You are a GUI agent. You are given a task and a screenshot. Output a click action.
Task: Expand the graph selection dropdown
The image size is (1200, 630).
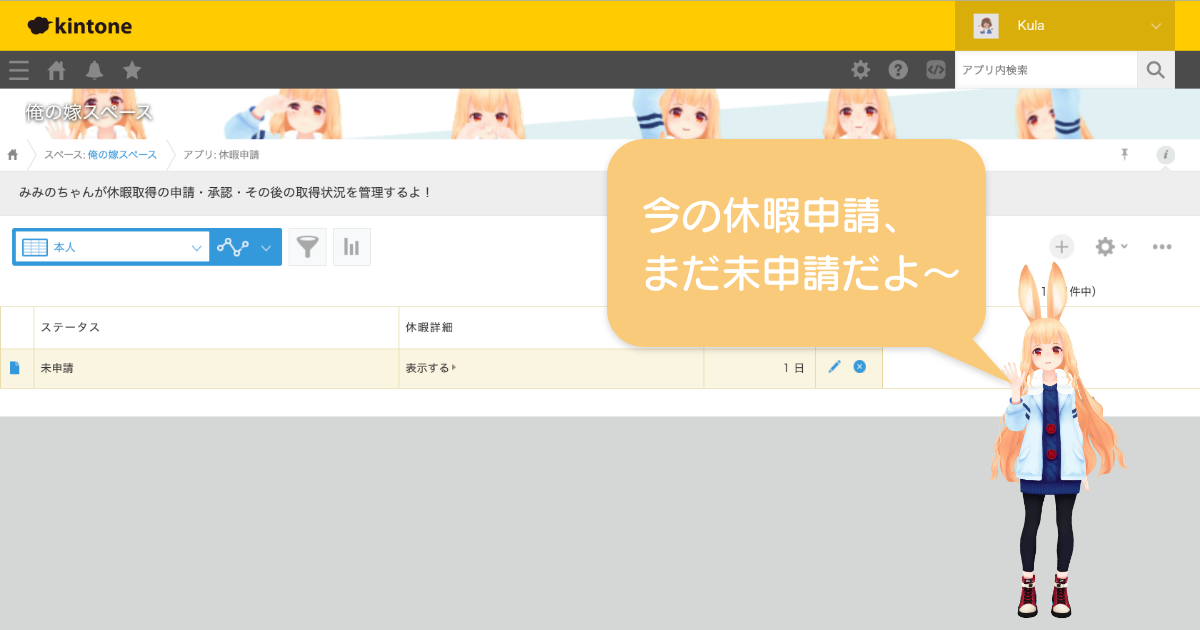coord(265,247)
